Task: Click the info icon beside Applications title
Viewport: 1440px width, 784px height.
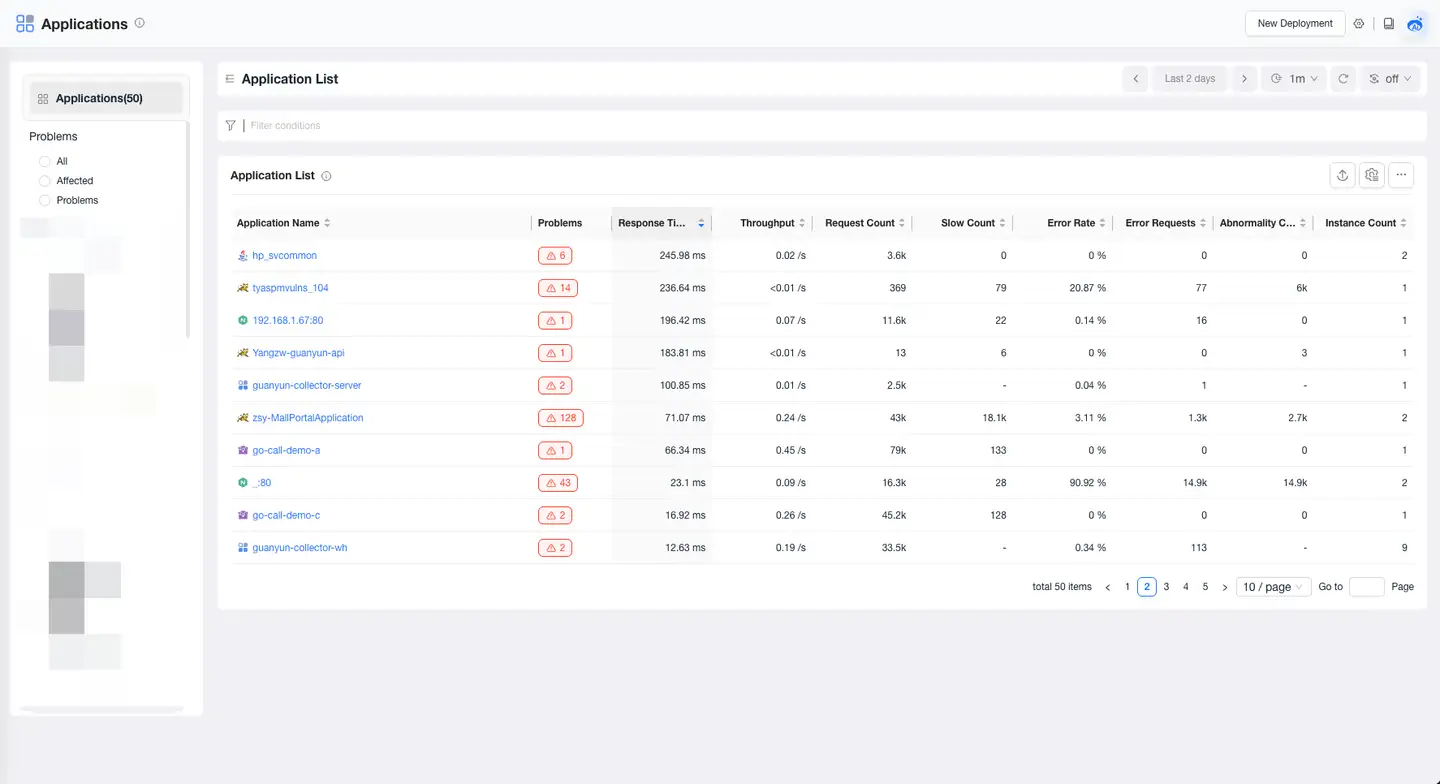Action: click(x=139, y=23)
